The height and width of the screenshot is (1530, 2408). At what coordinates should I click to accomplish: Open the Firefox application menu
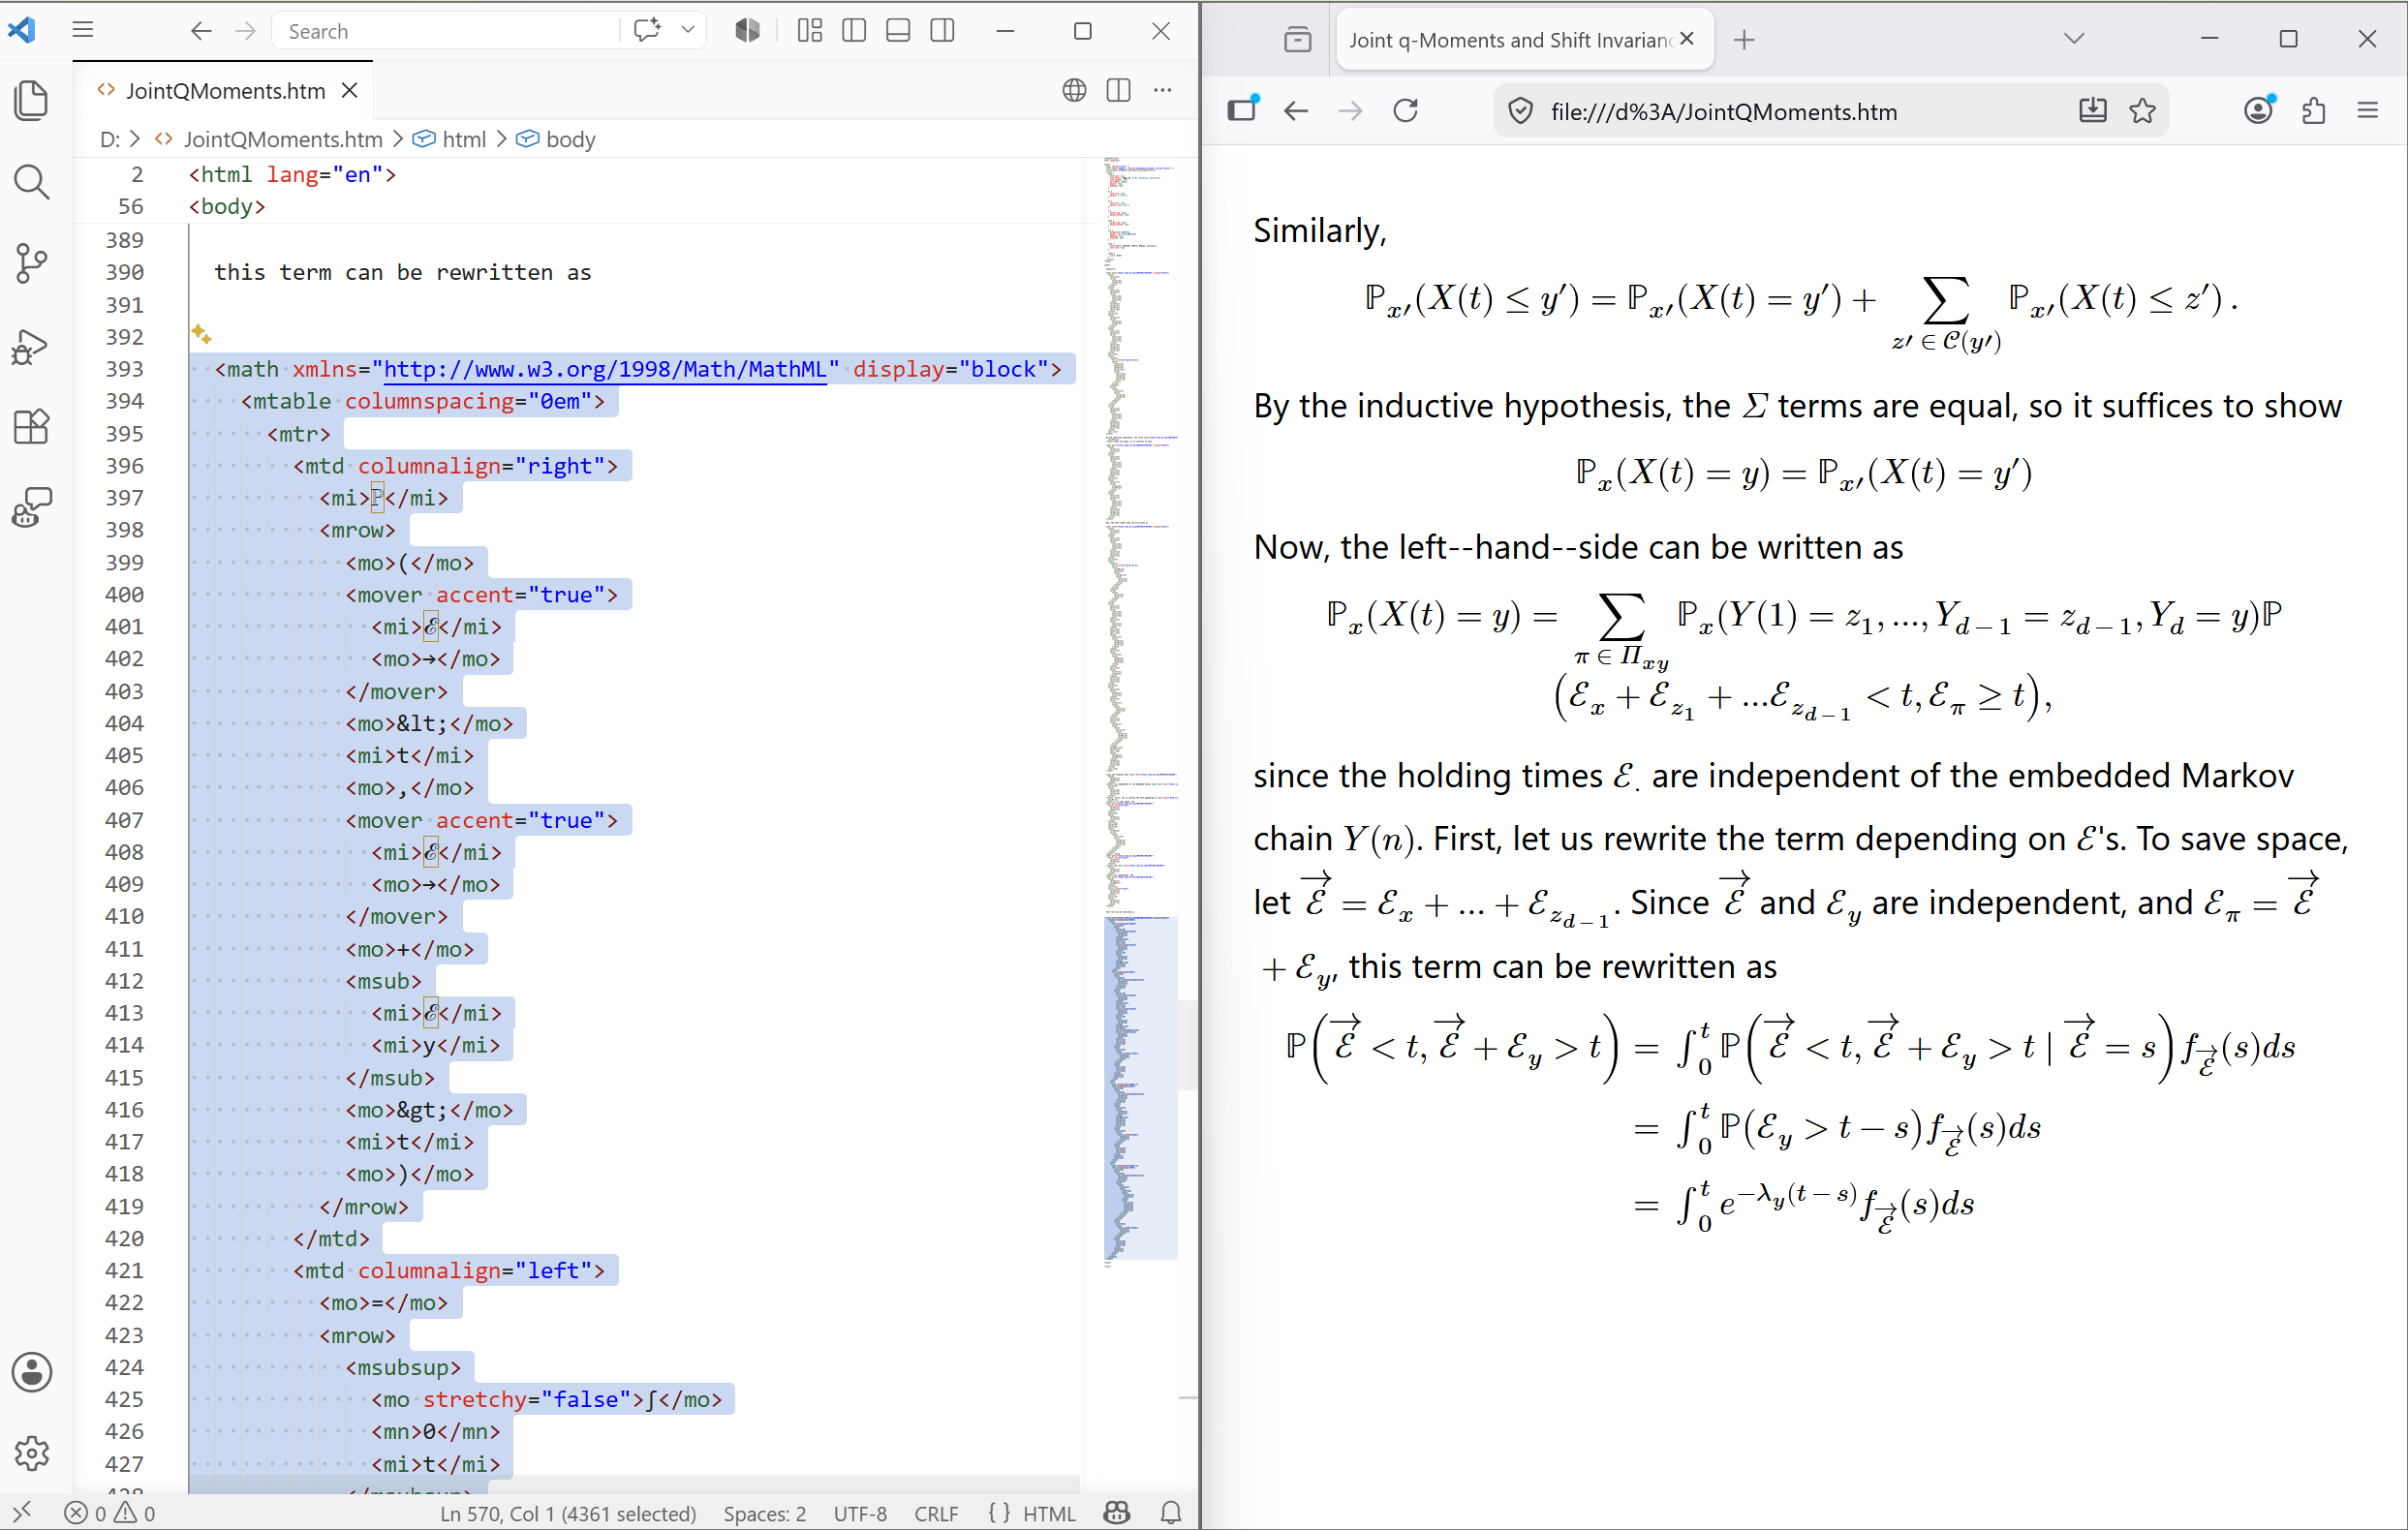coord(2367,111)
